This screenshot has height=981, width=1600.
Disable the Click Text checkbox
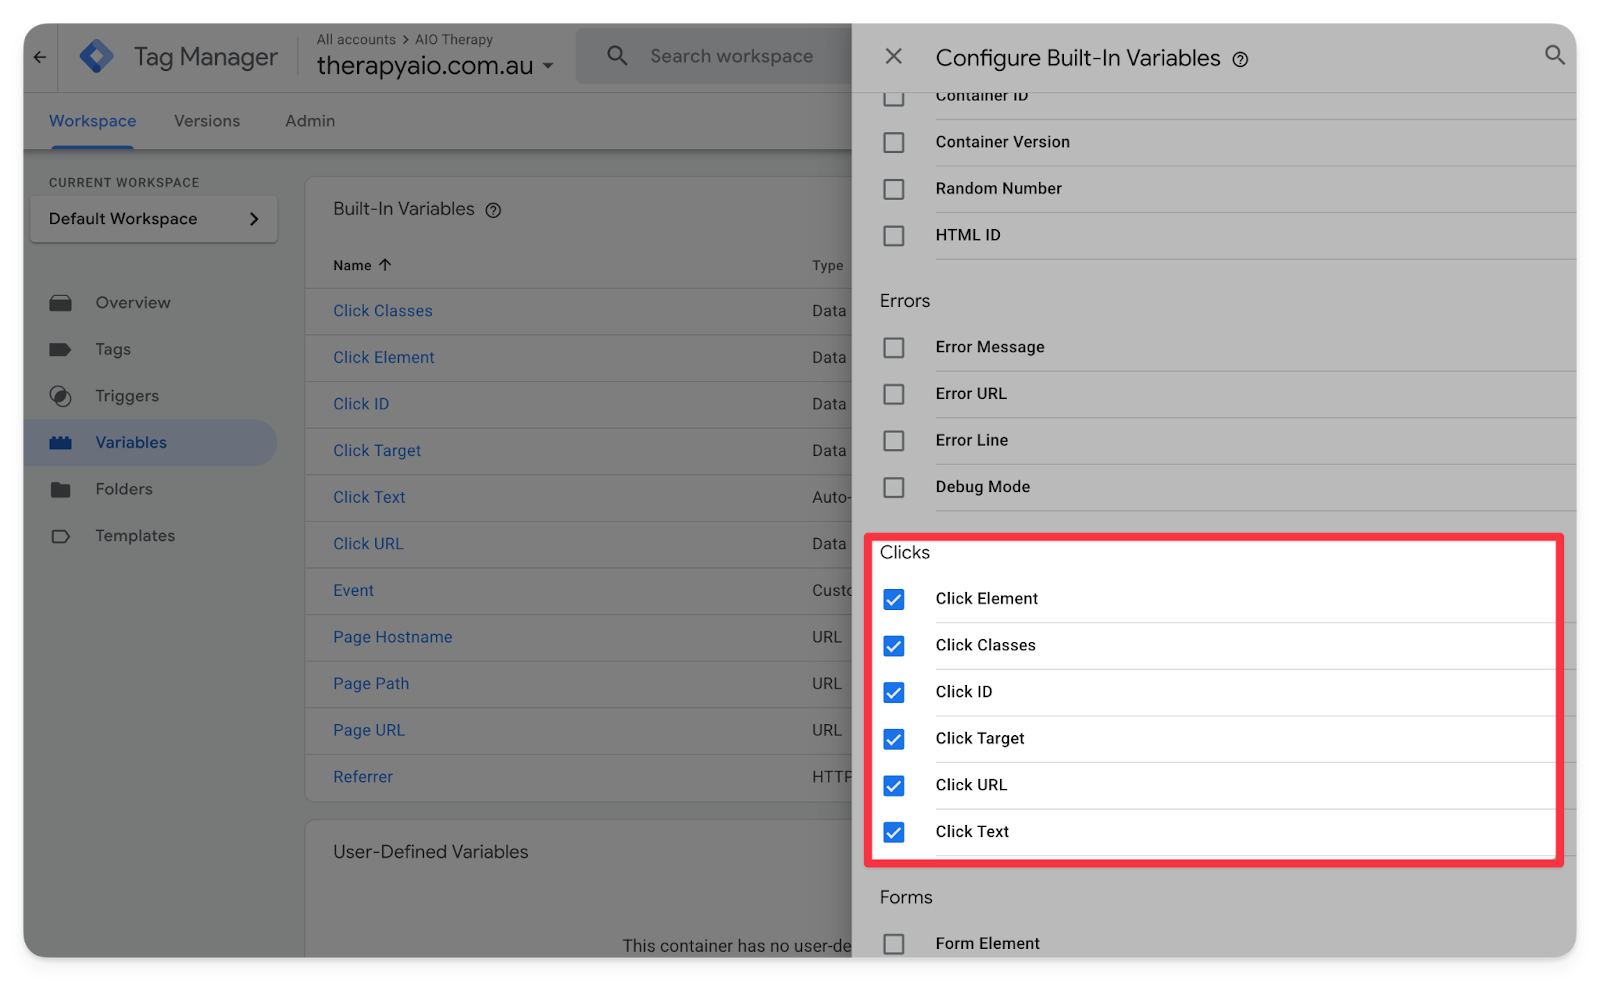coord(894,832)
